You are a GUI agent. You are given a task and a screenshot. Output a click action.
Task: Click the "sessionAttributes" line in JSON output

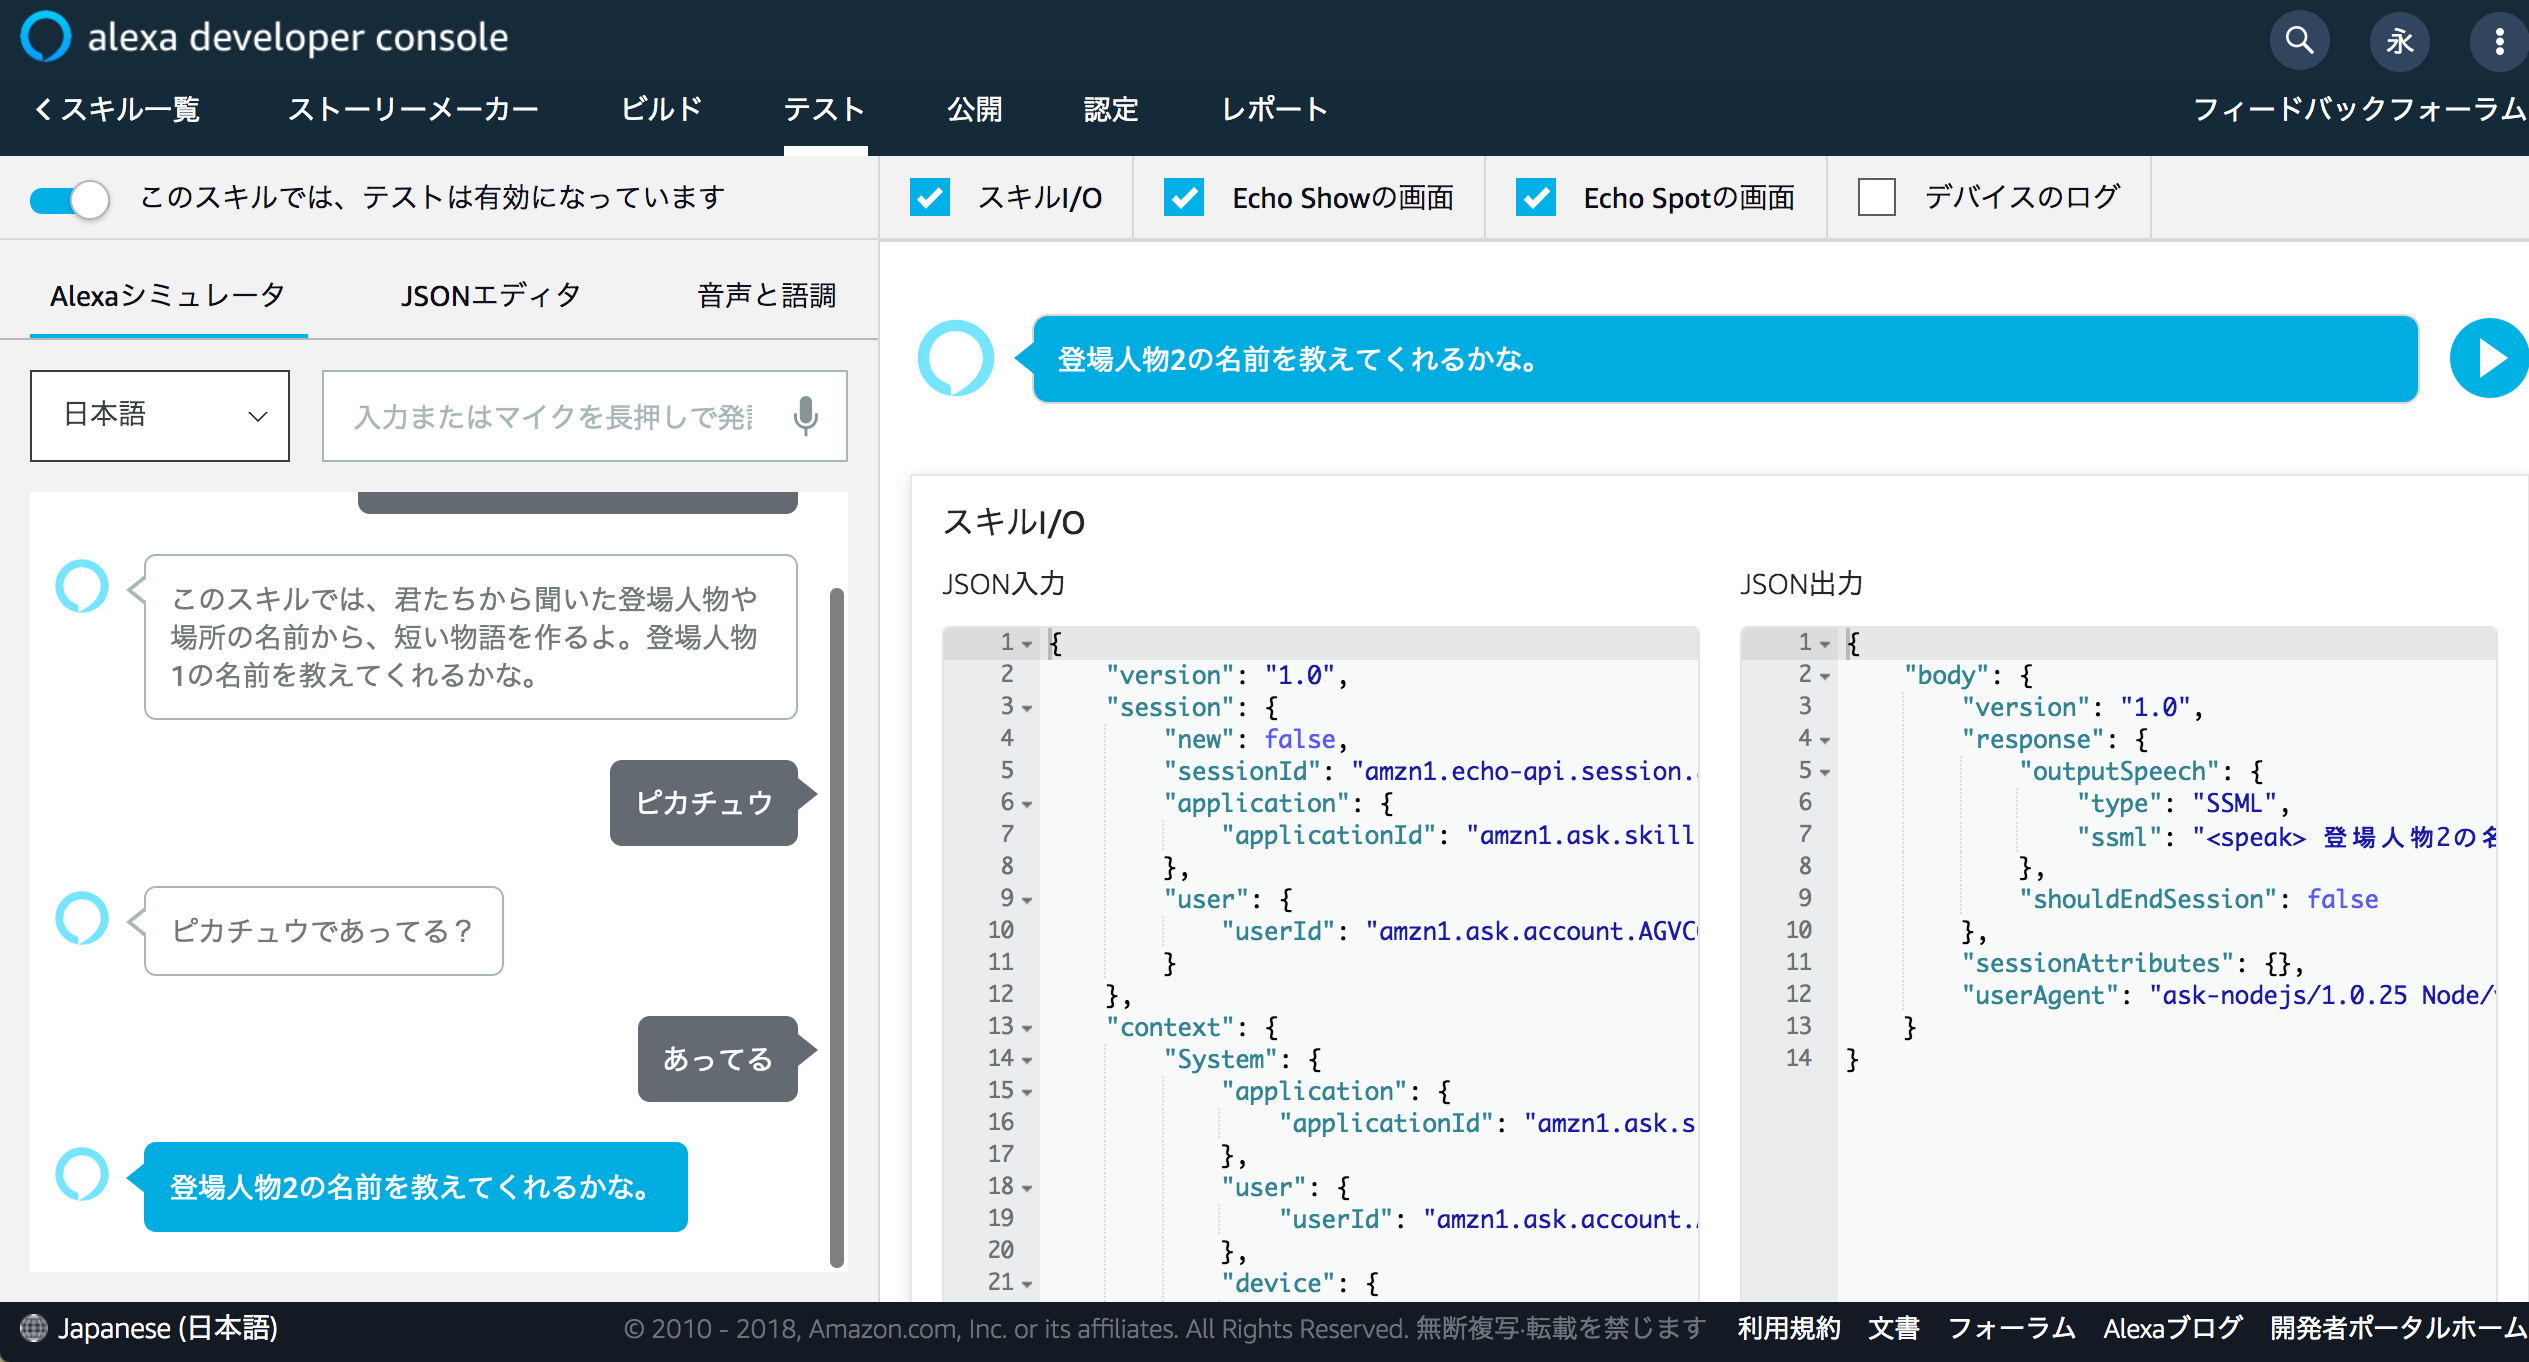click(2133, 963)
